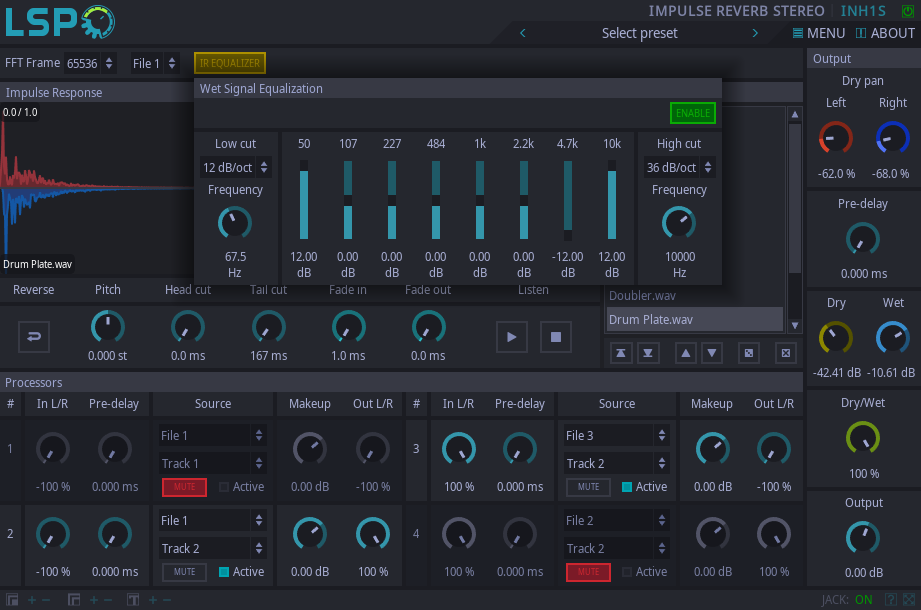
Task: Click the help icon in status bar
Action: coord(891,599)
